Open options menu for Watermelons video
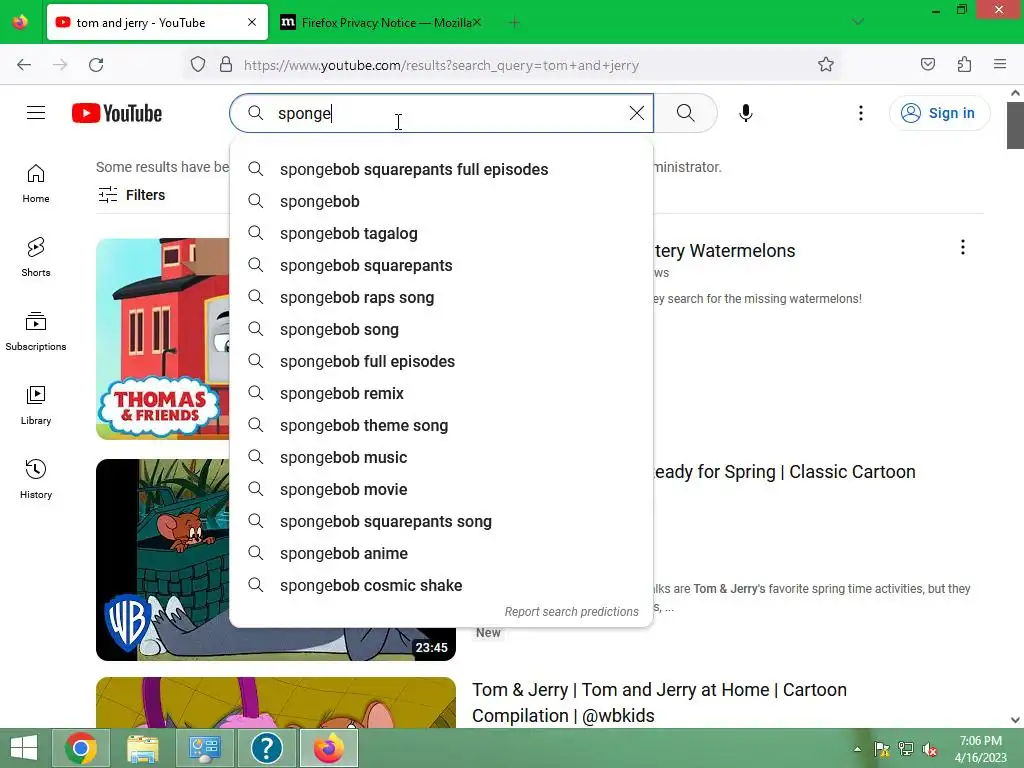Image resolution: width=1024 pixels, height=768 pixels. tap(962, 247)
